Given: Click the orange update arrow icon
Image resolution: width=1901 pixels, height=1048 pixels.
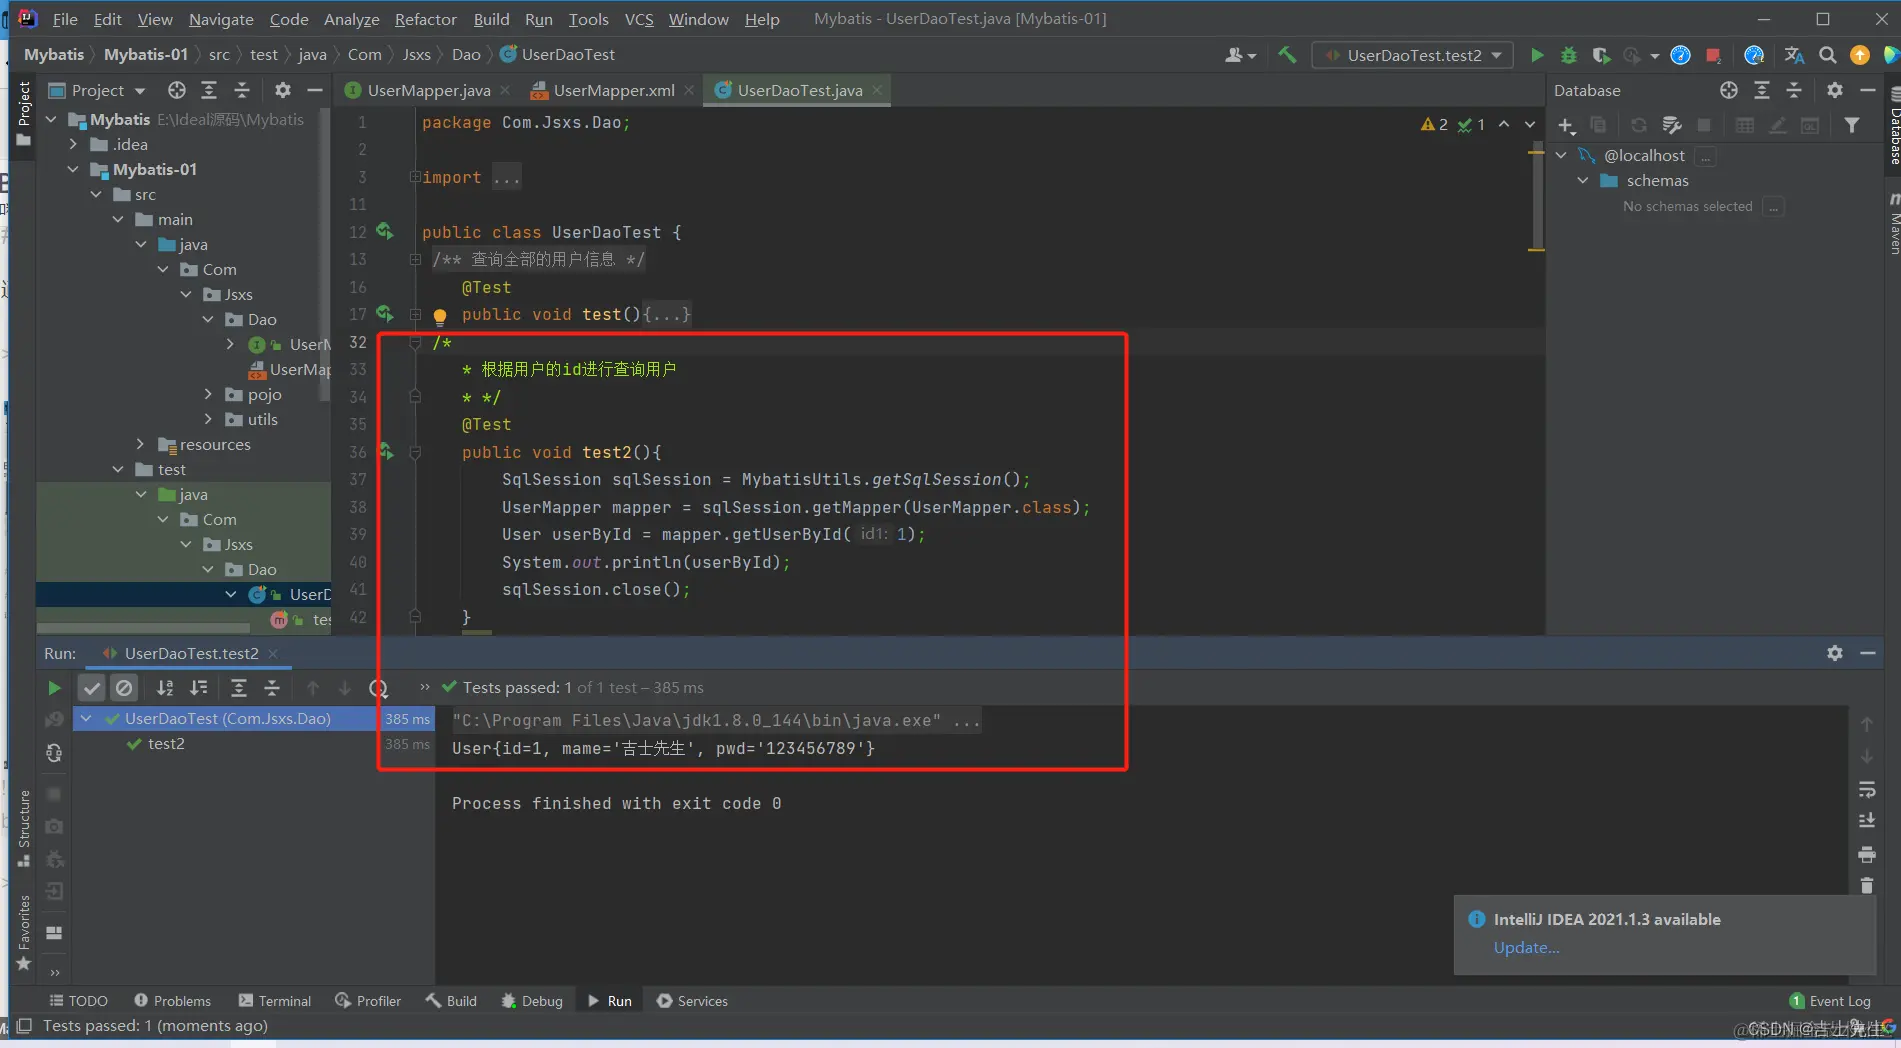Looking at the screenshot, I should pyautogui.click(x=1860, y=55).
